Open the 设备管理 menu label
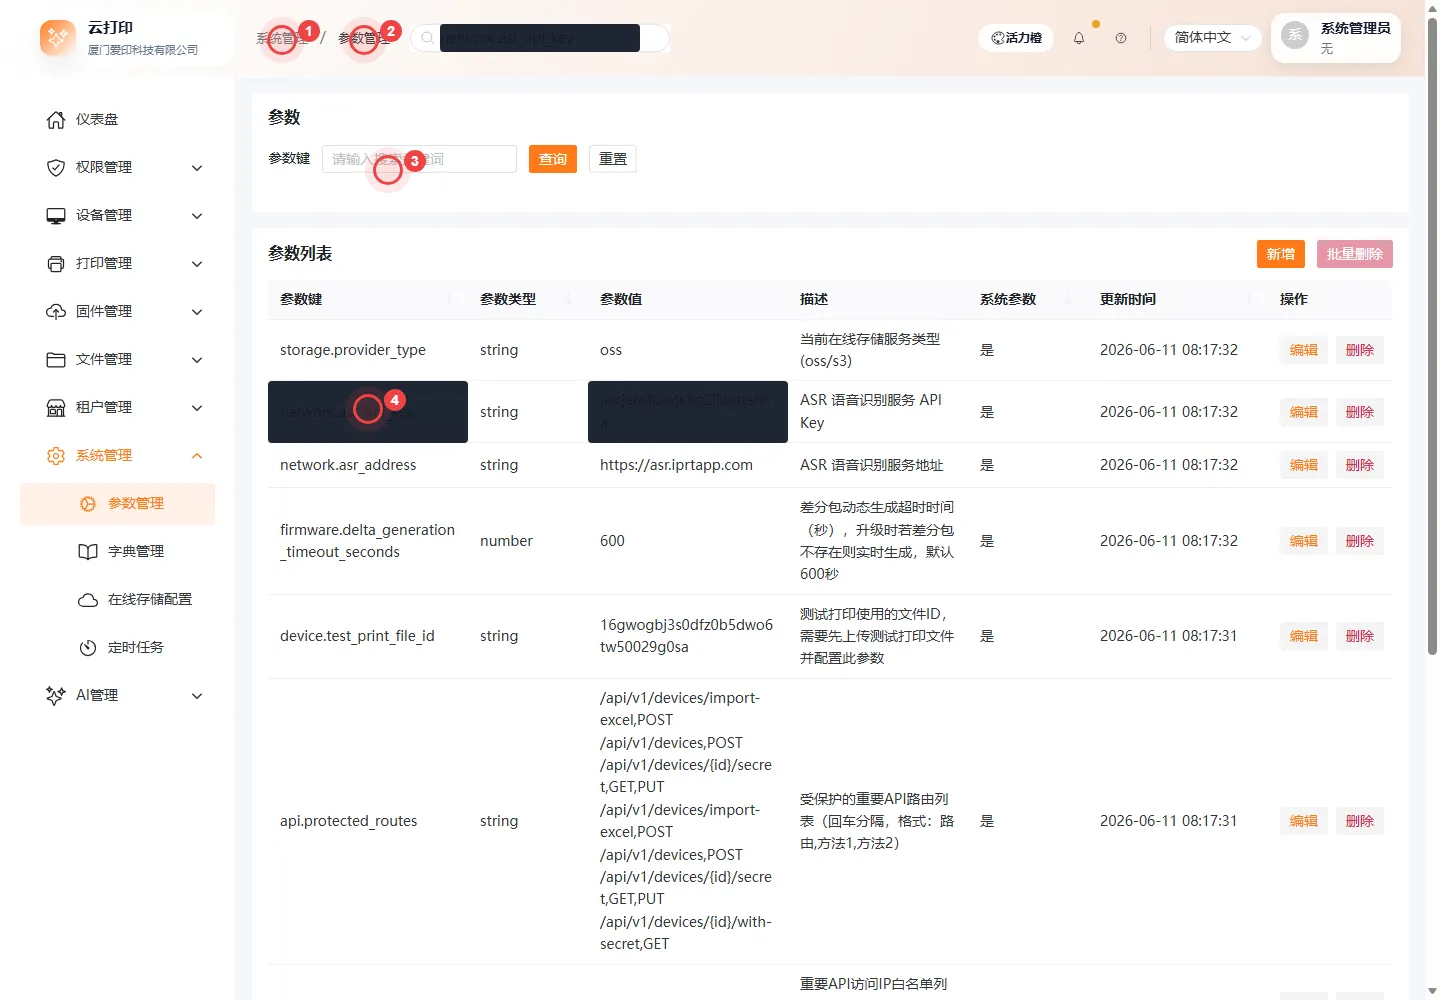 [104, 216]
